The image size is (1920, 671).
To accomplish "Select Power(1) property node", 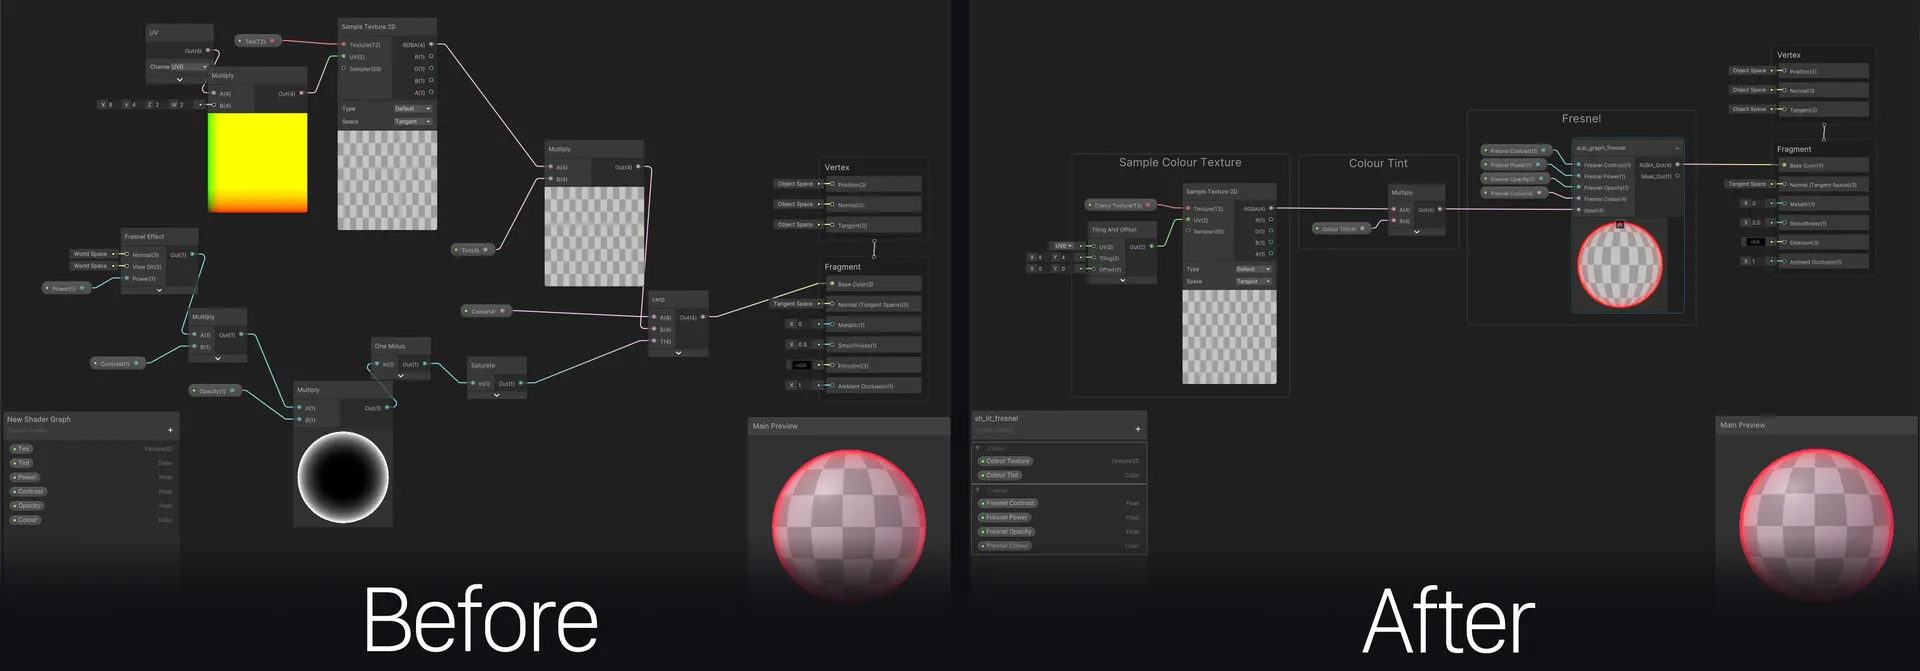I will (65, 288).
